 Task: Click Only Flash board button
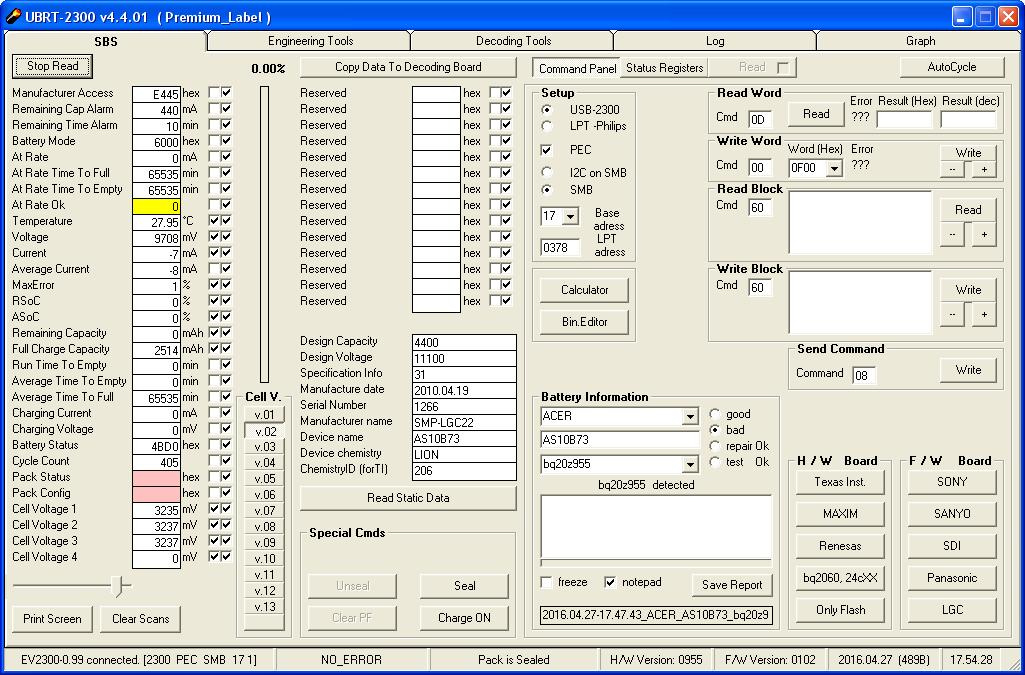pyautogui.click(x=840, y=610)
